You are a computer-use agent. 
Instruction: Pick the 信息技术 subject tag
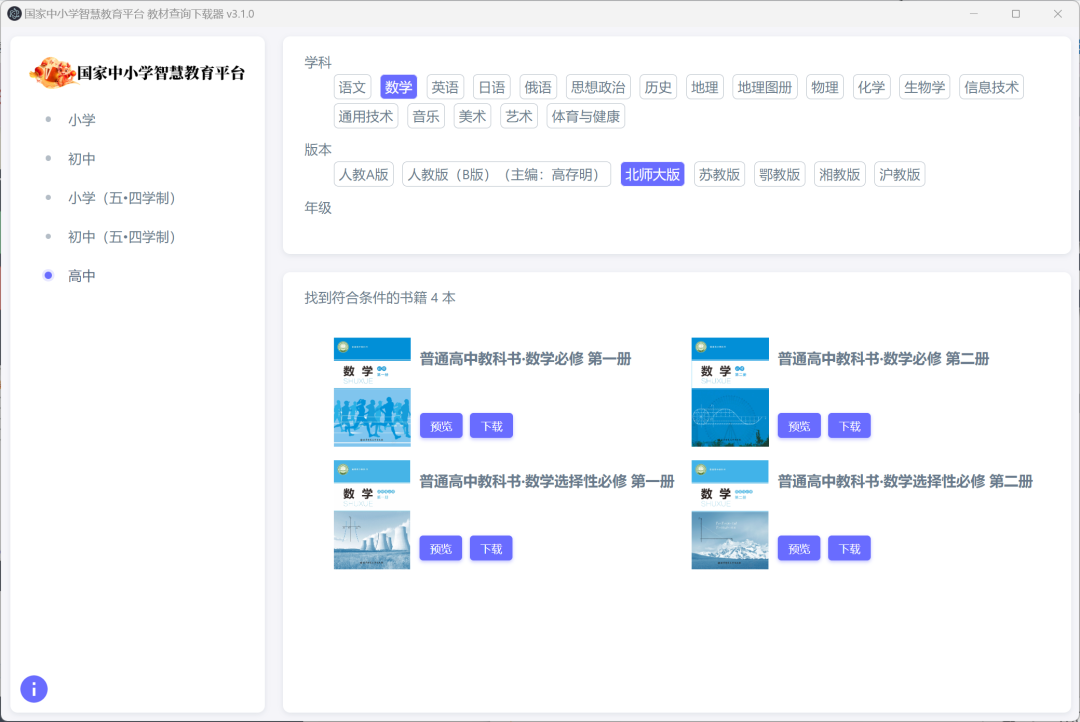click(991, 87)
